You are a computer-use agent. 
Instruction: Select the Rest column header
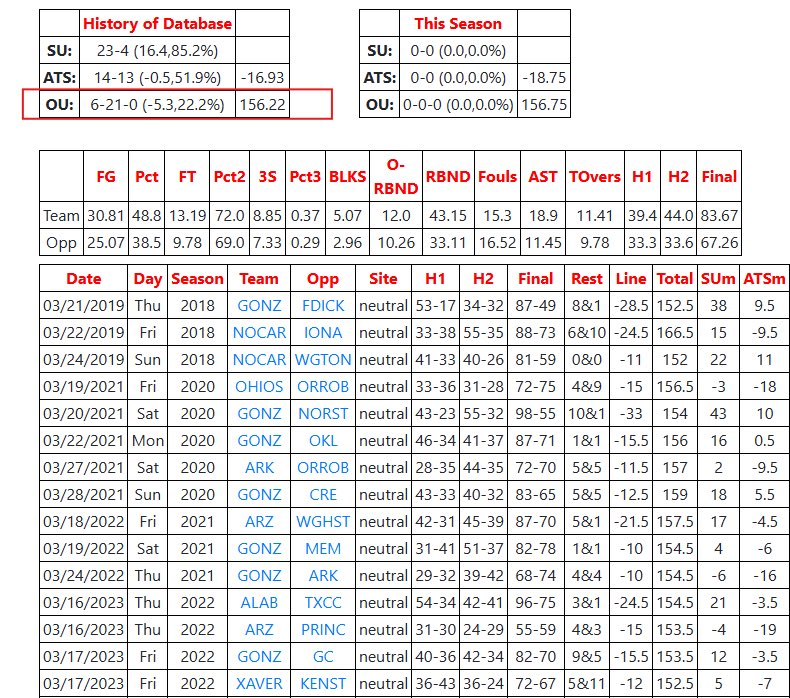click(x=586, y=279)
